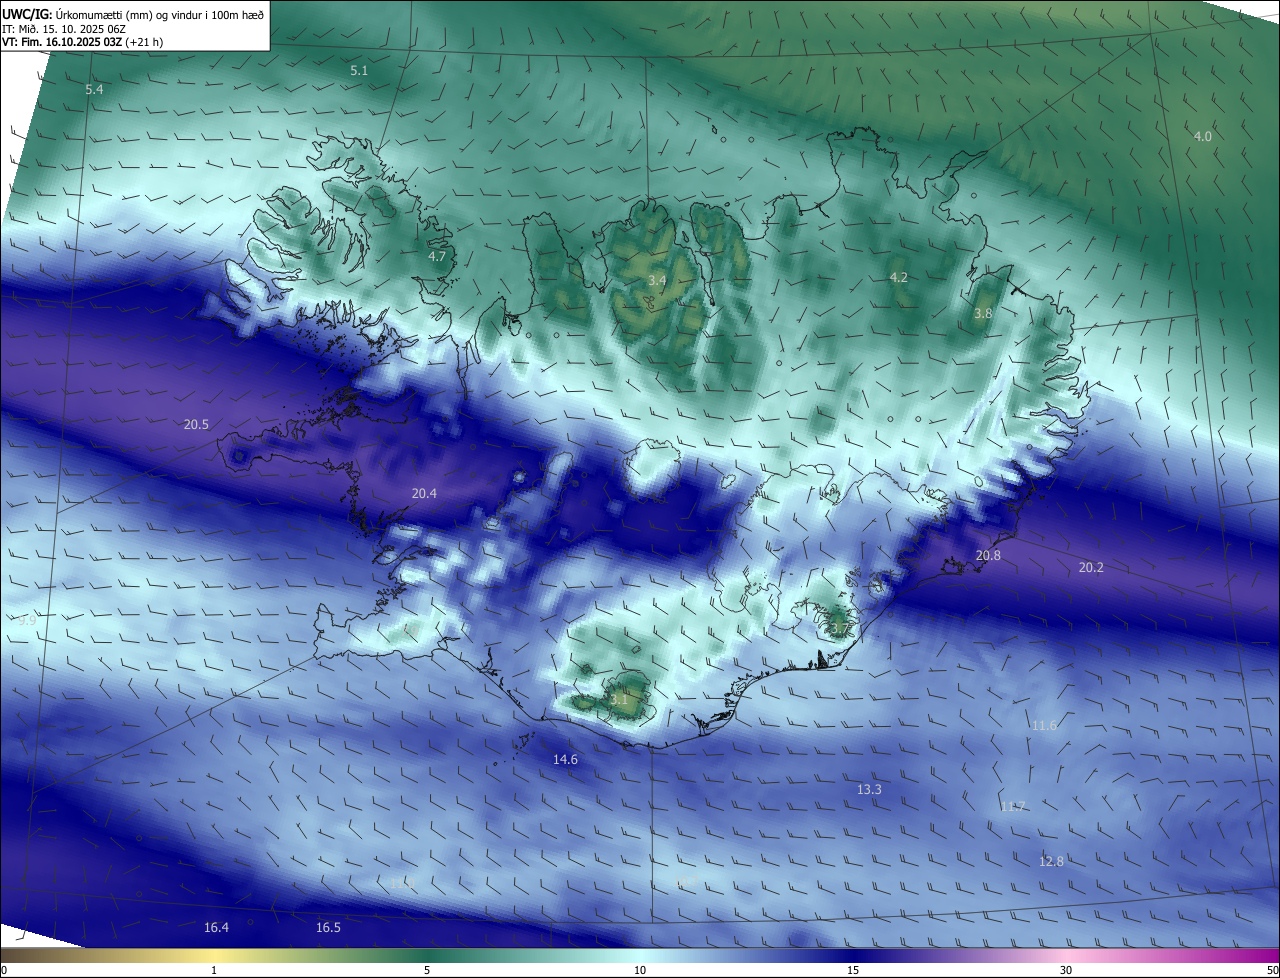The width and height of the screenshot is (1280, 978).
Task: Click the color scale tick labeled 5
Action: point(427,970)
